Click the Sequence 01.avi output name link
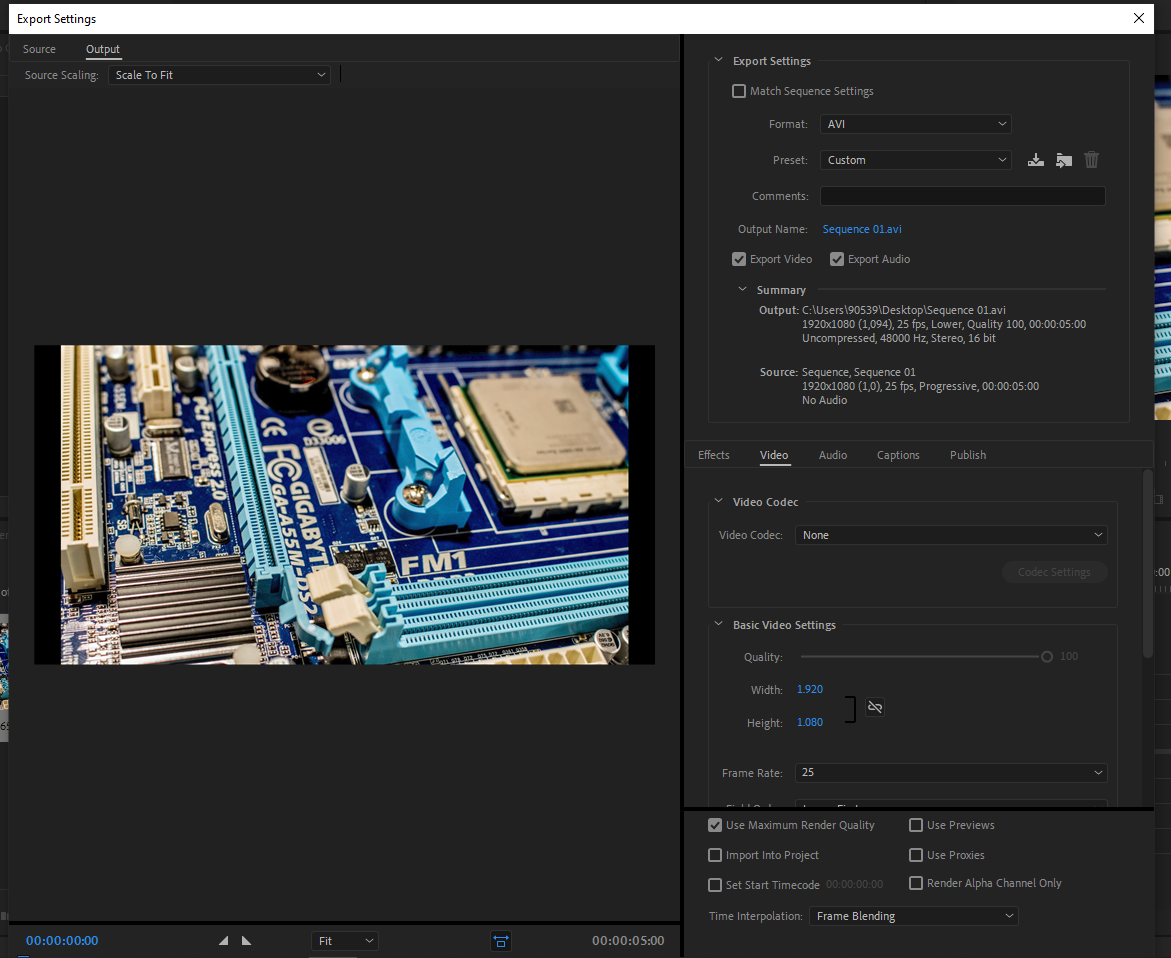Screen dimensions: 1171x958 [x=862, y=229]
